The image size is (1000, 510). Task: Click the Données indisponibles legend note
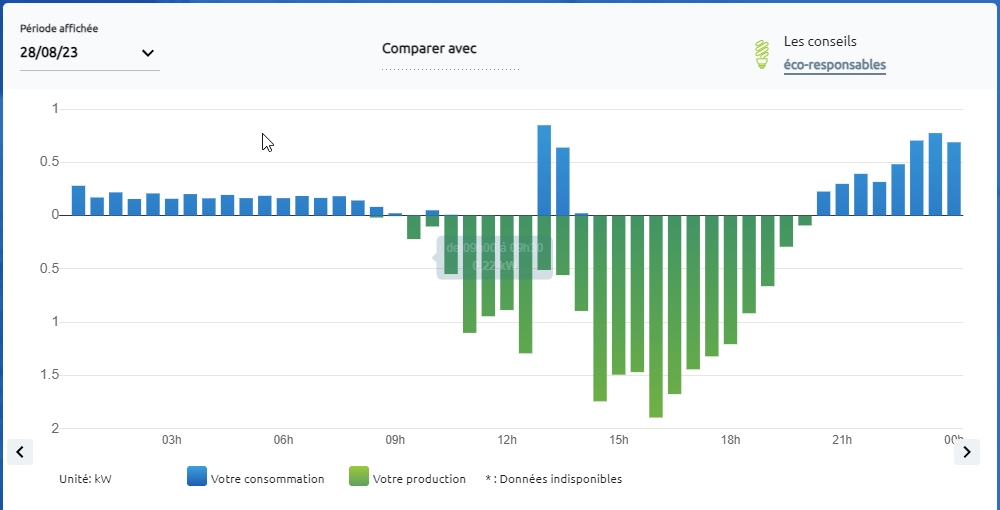[554, 479]
